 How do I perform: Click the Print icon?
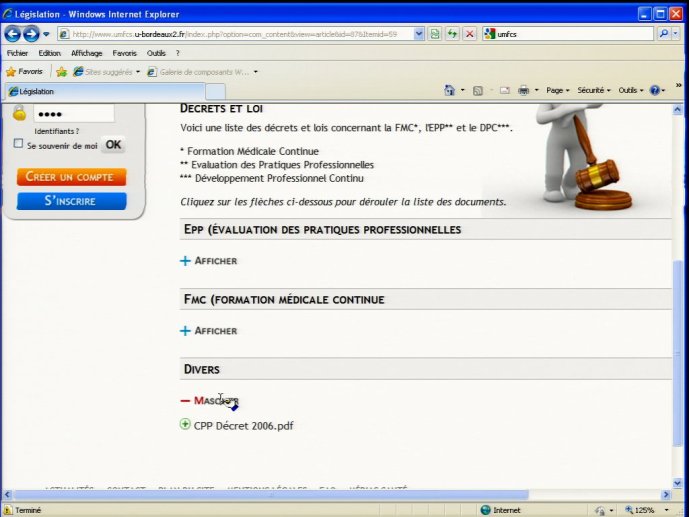tap(523, 90)
